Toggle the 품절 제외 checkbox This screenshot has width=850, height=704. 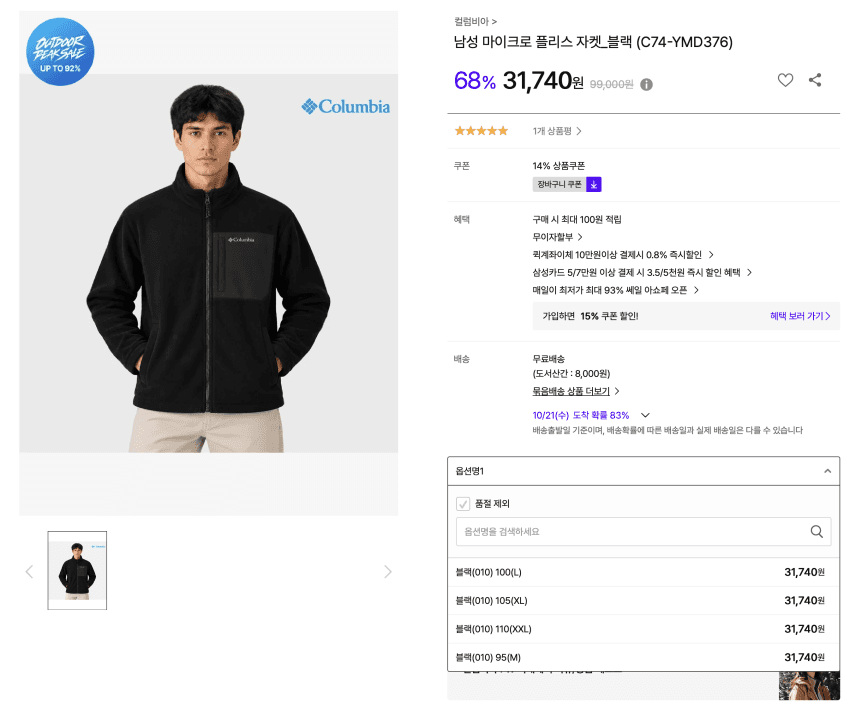(x=463, y=504)
